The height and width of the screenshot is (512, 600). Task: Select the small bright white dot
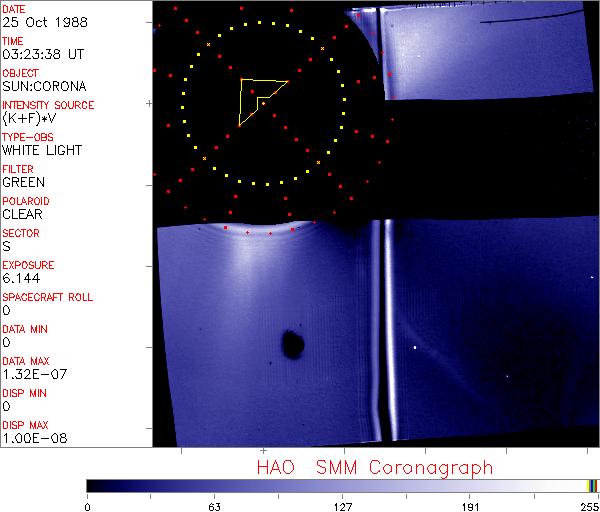[x=415, y=347]
